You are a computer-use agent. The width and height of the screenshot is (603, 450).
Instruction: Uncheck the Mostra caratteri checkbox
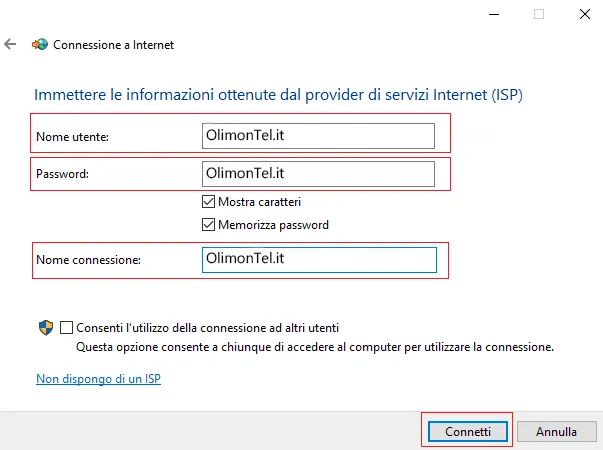tap(209, 202)
